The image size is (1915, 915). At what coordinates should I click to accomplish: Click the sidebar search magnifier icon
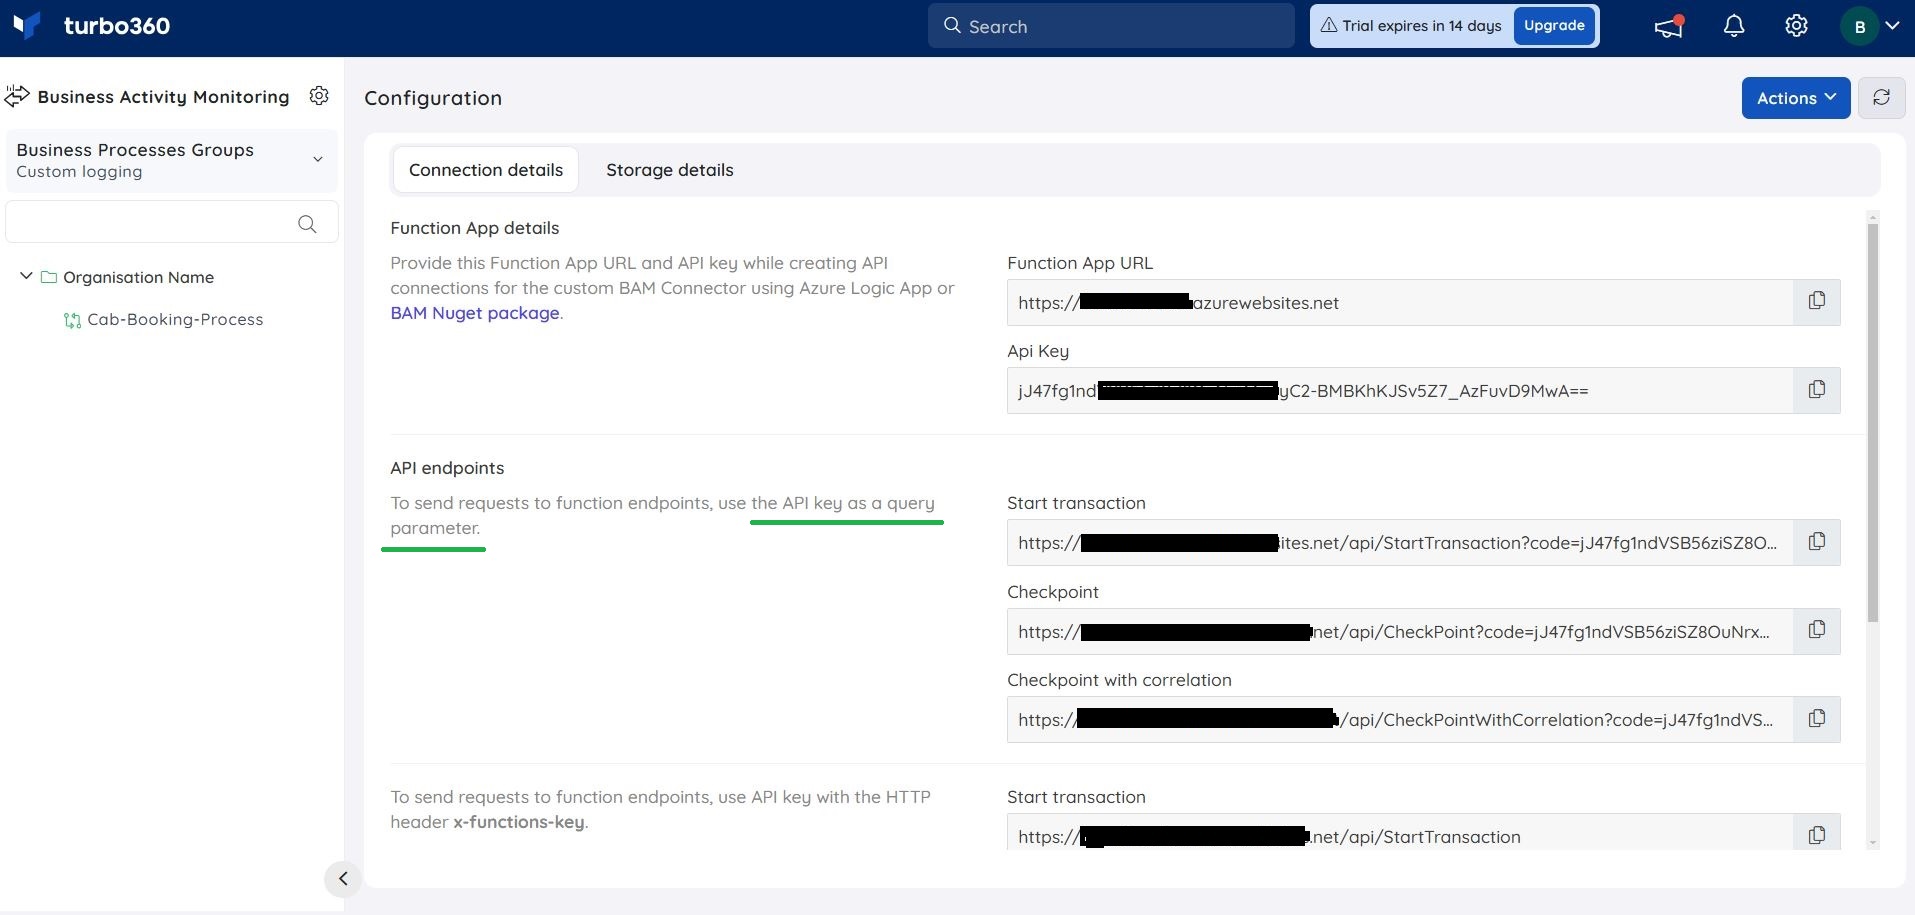point(307,223)
